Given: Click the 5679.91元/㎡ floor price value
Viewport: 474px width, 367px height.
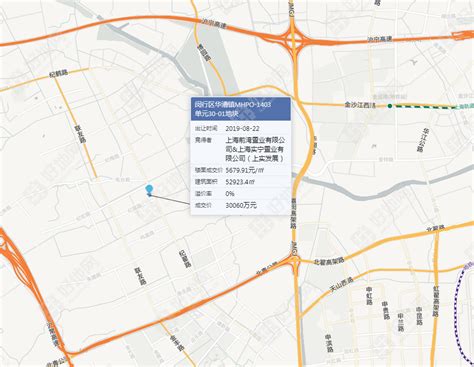Looking at the screenshot, I should click(x=245, y=170).
